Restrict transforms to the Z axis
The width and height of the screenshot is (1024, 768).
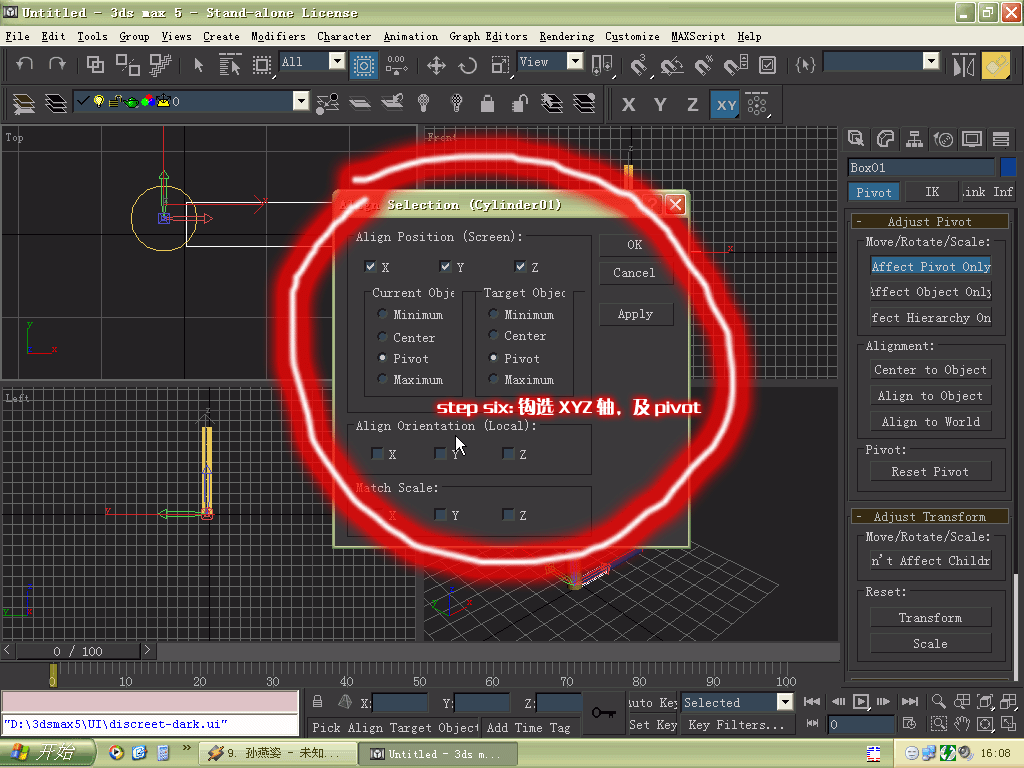click(x=692, y=104)
